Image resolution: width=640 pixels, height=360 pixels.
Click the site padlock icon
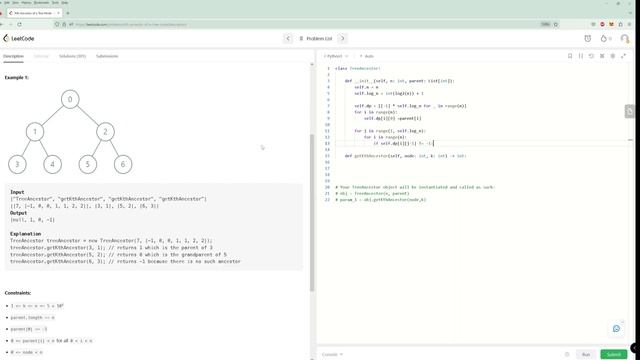[64, 24]
